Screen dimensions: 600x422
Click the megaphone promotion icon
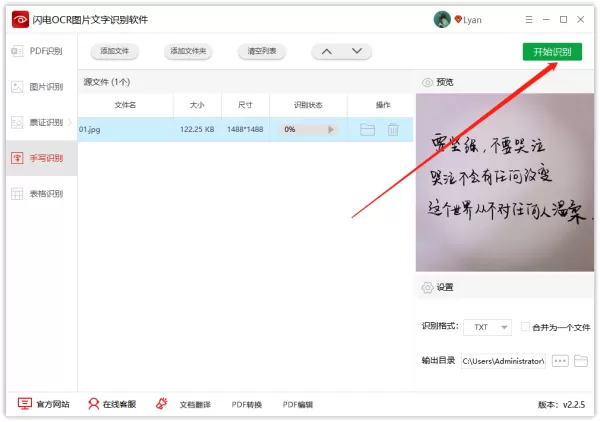[x=161, y=404]
